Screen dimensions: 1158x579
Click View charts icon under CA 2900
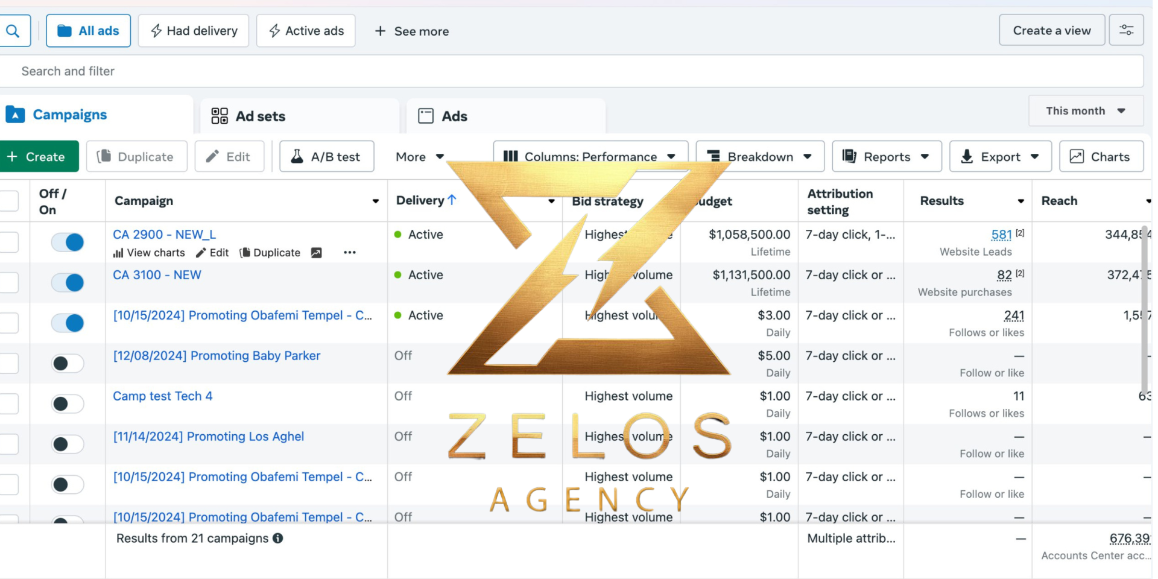click(x=118, y=253)
